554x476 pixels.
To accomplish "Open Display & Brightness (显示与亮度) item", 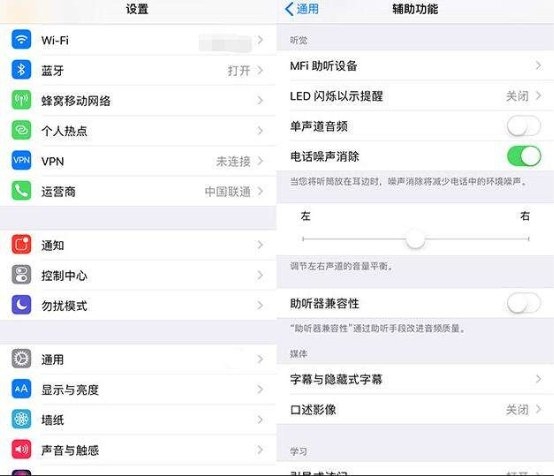I will click(x=138, y=389).
